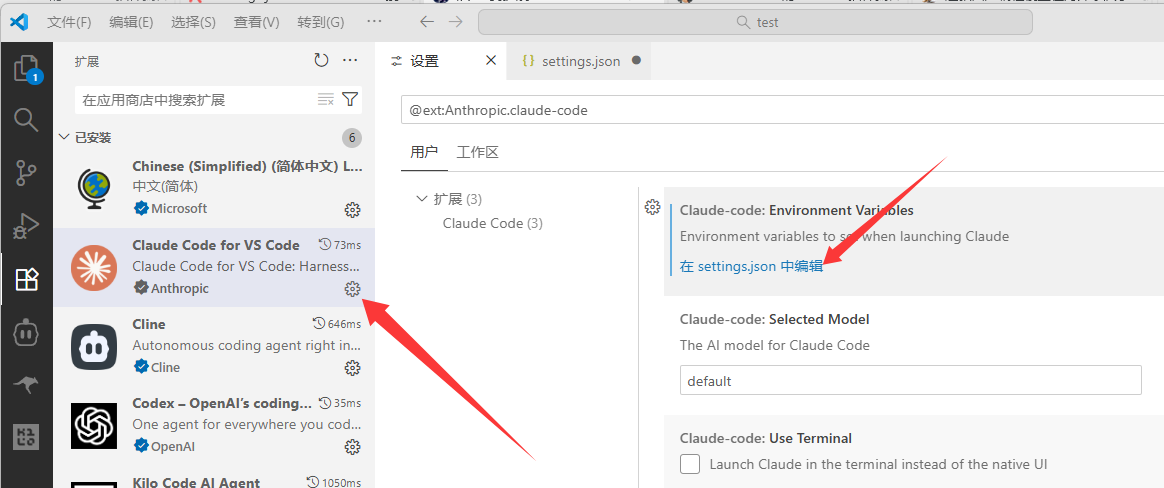Click the VS Code logo icon
This screenshot has height=488, width=1164.
(x=19, y=22)
